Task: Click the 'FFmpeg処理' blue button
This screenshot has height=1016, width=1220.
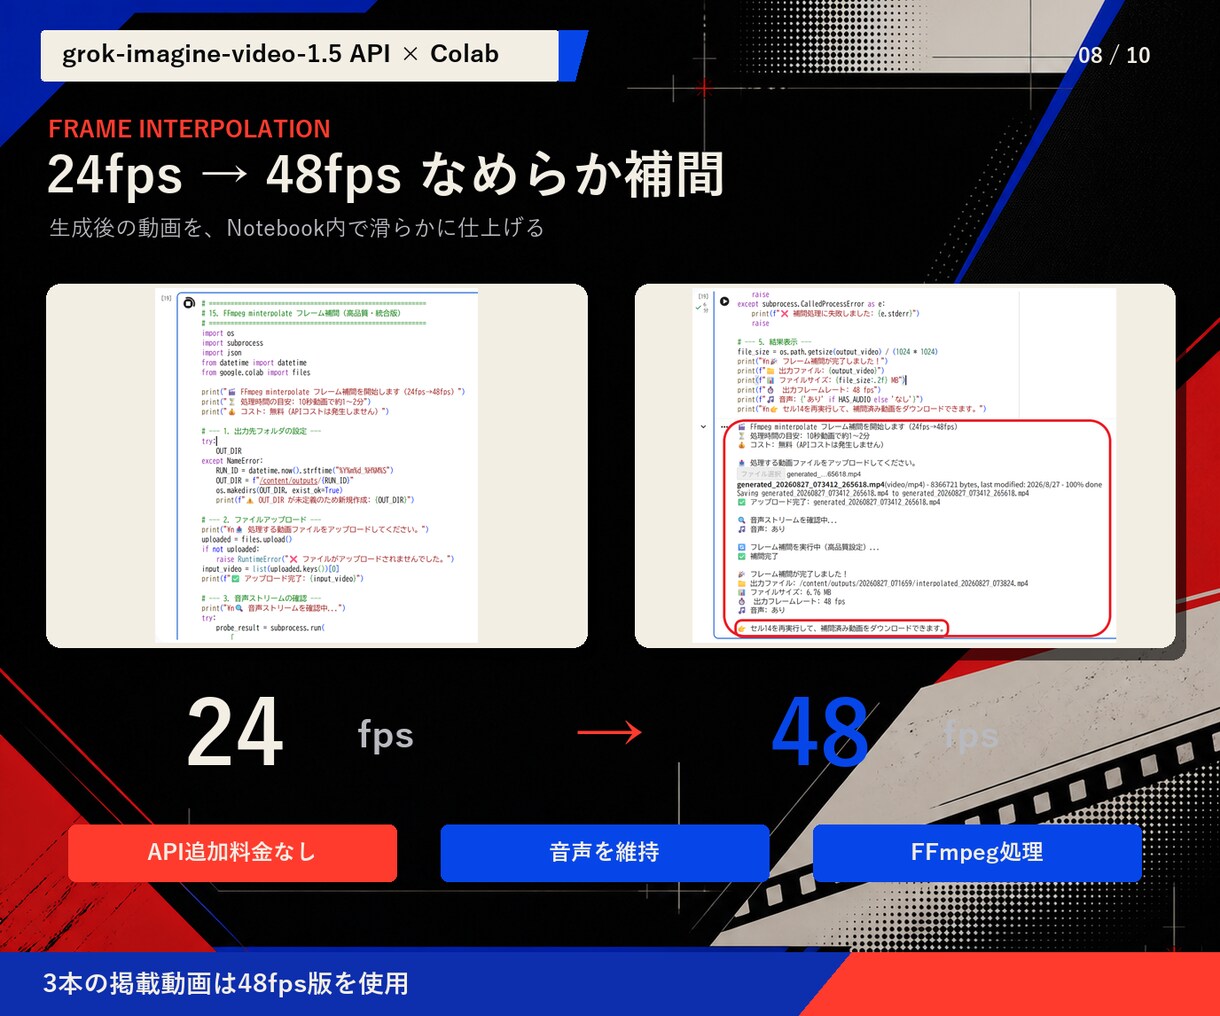Action: (x=977, y=853)
